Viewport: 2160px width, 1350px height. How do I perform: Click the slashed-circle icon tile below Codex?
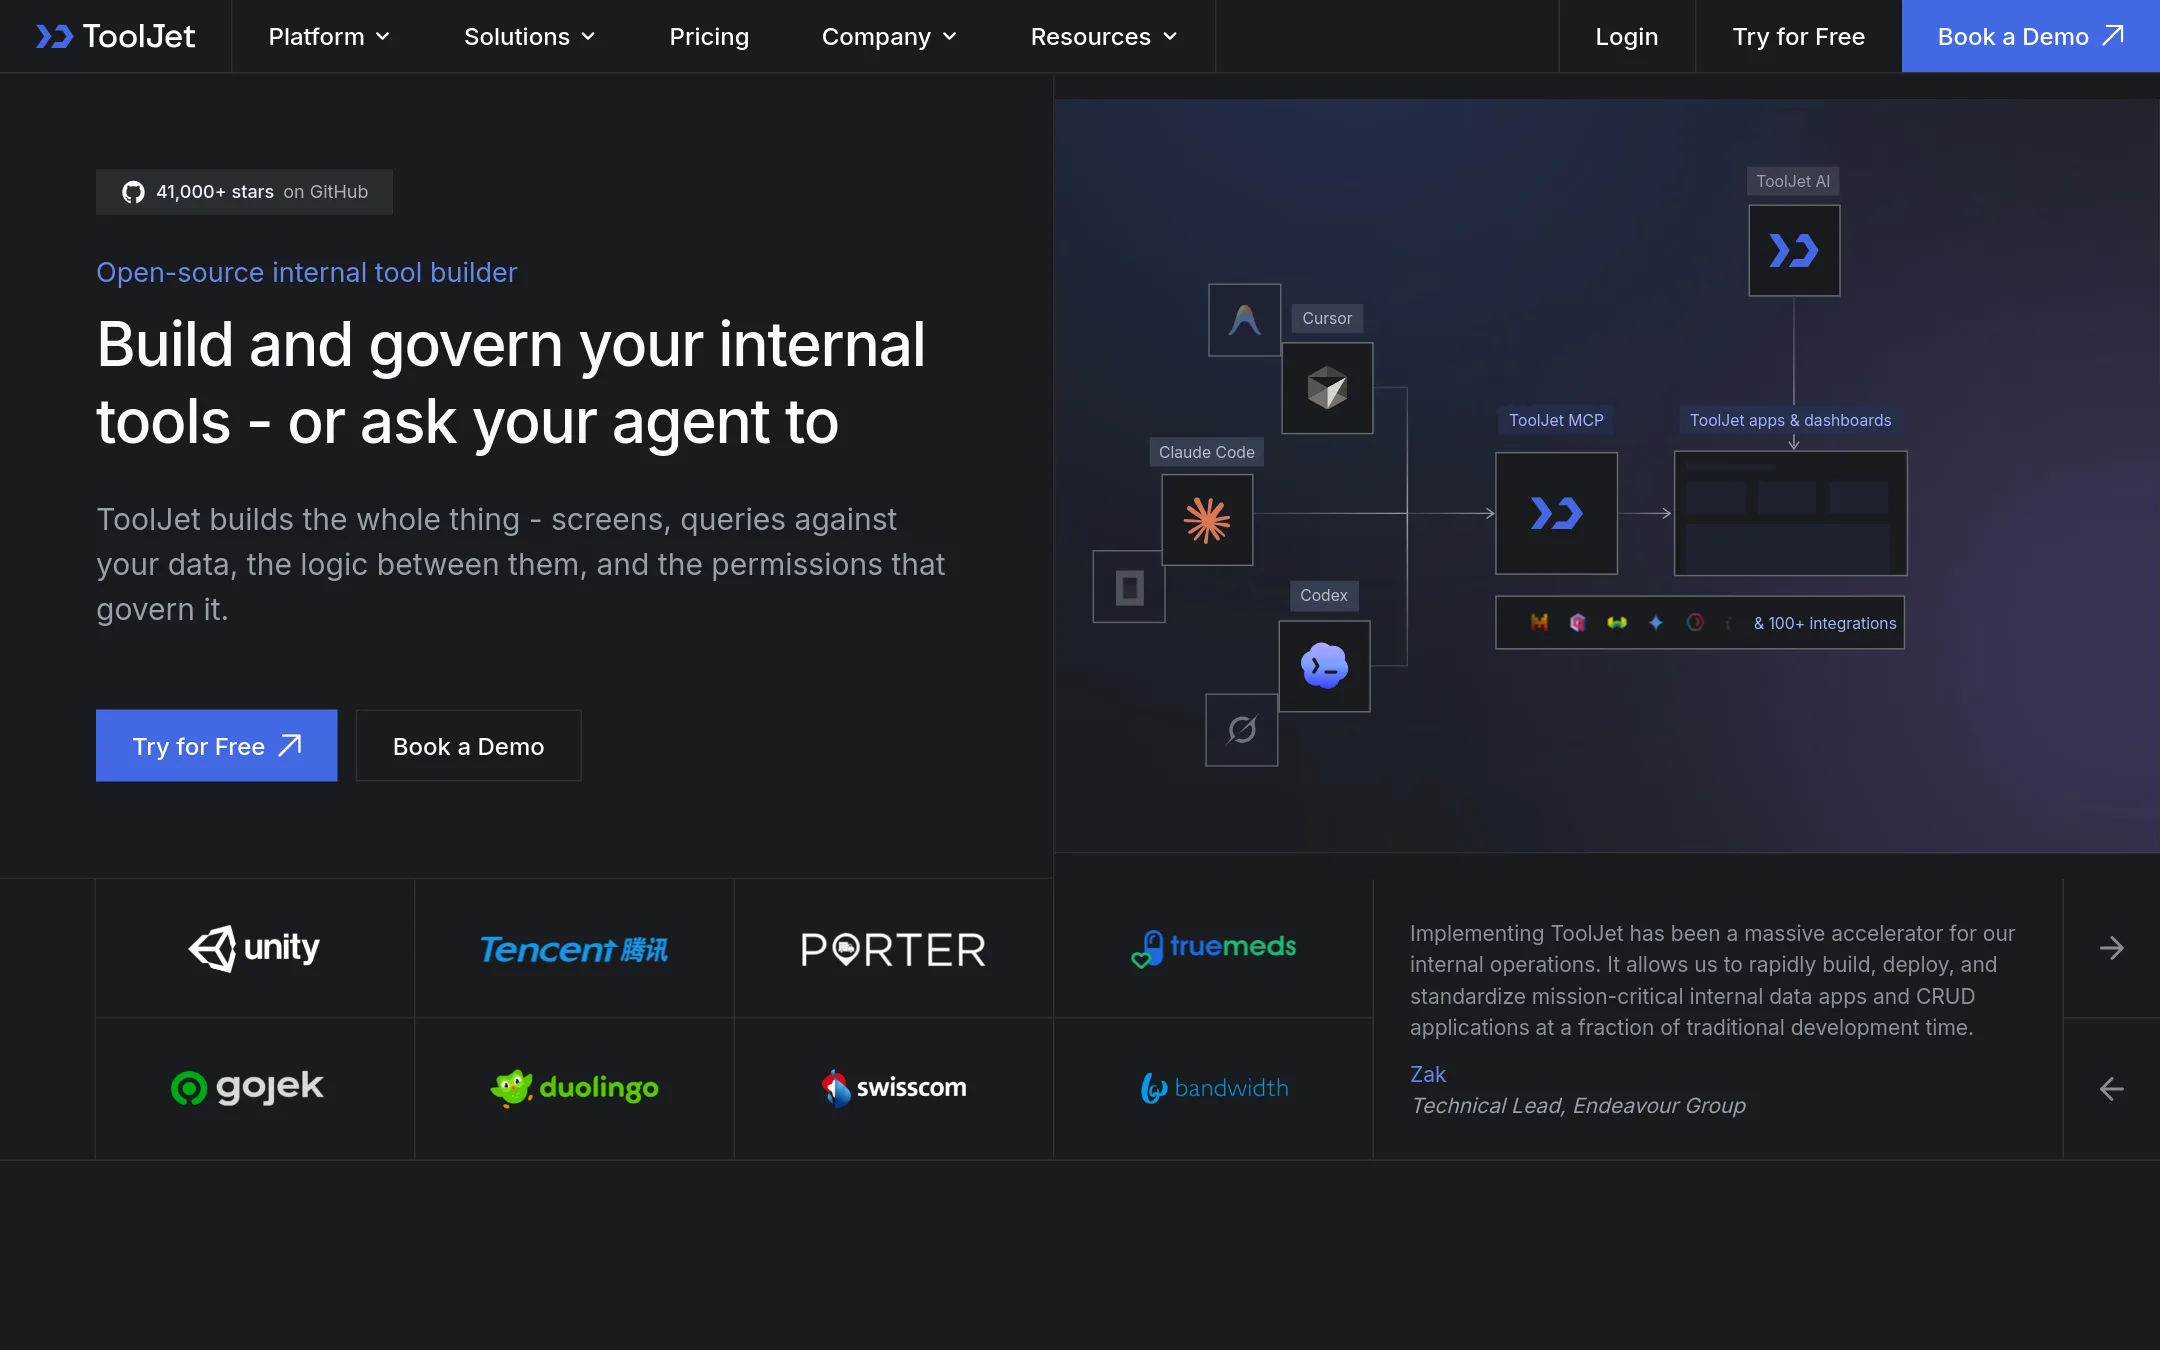(x=1241, y=730)
